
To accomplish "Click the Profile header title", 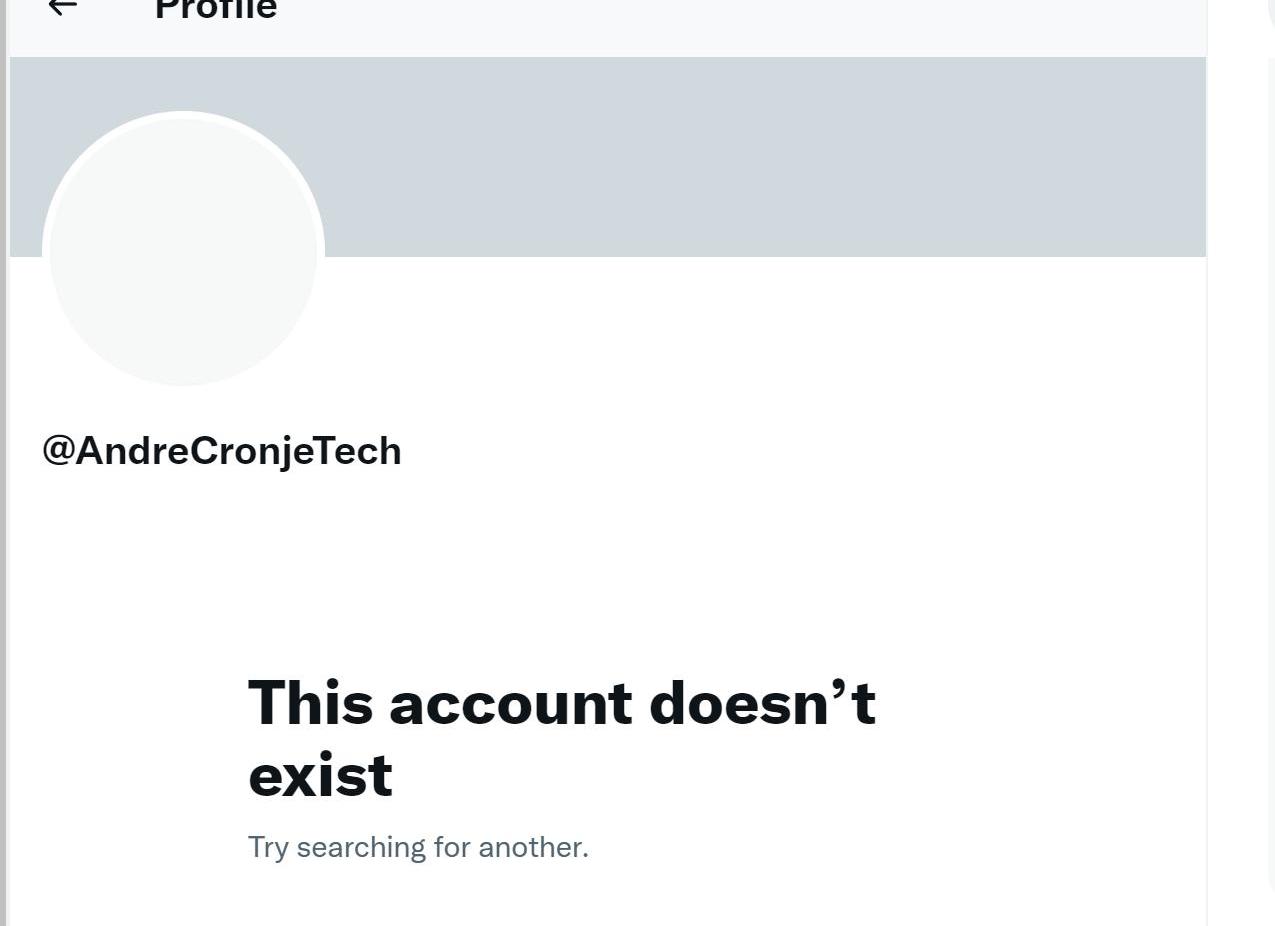I will pos(216,10).
